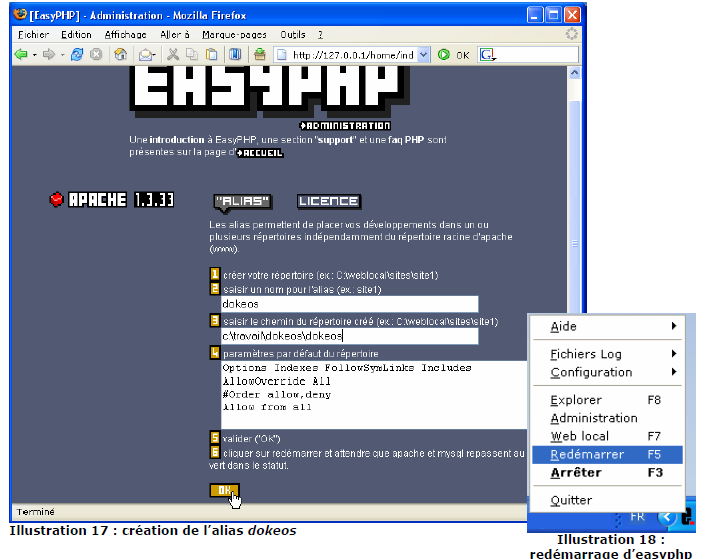Image resolution: width=705 pixels, height=559 pixels.
Task: Click the page scrollbar up arrow
Action: tap(574, 73)
